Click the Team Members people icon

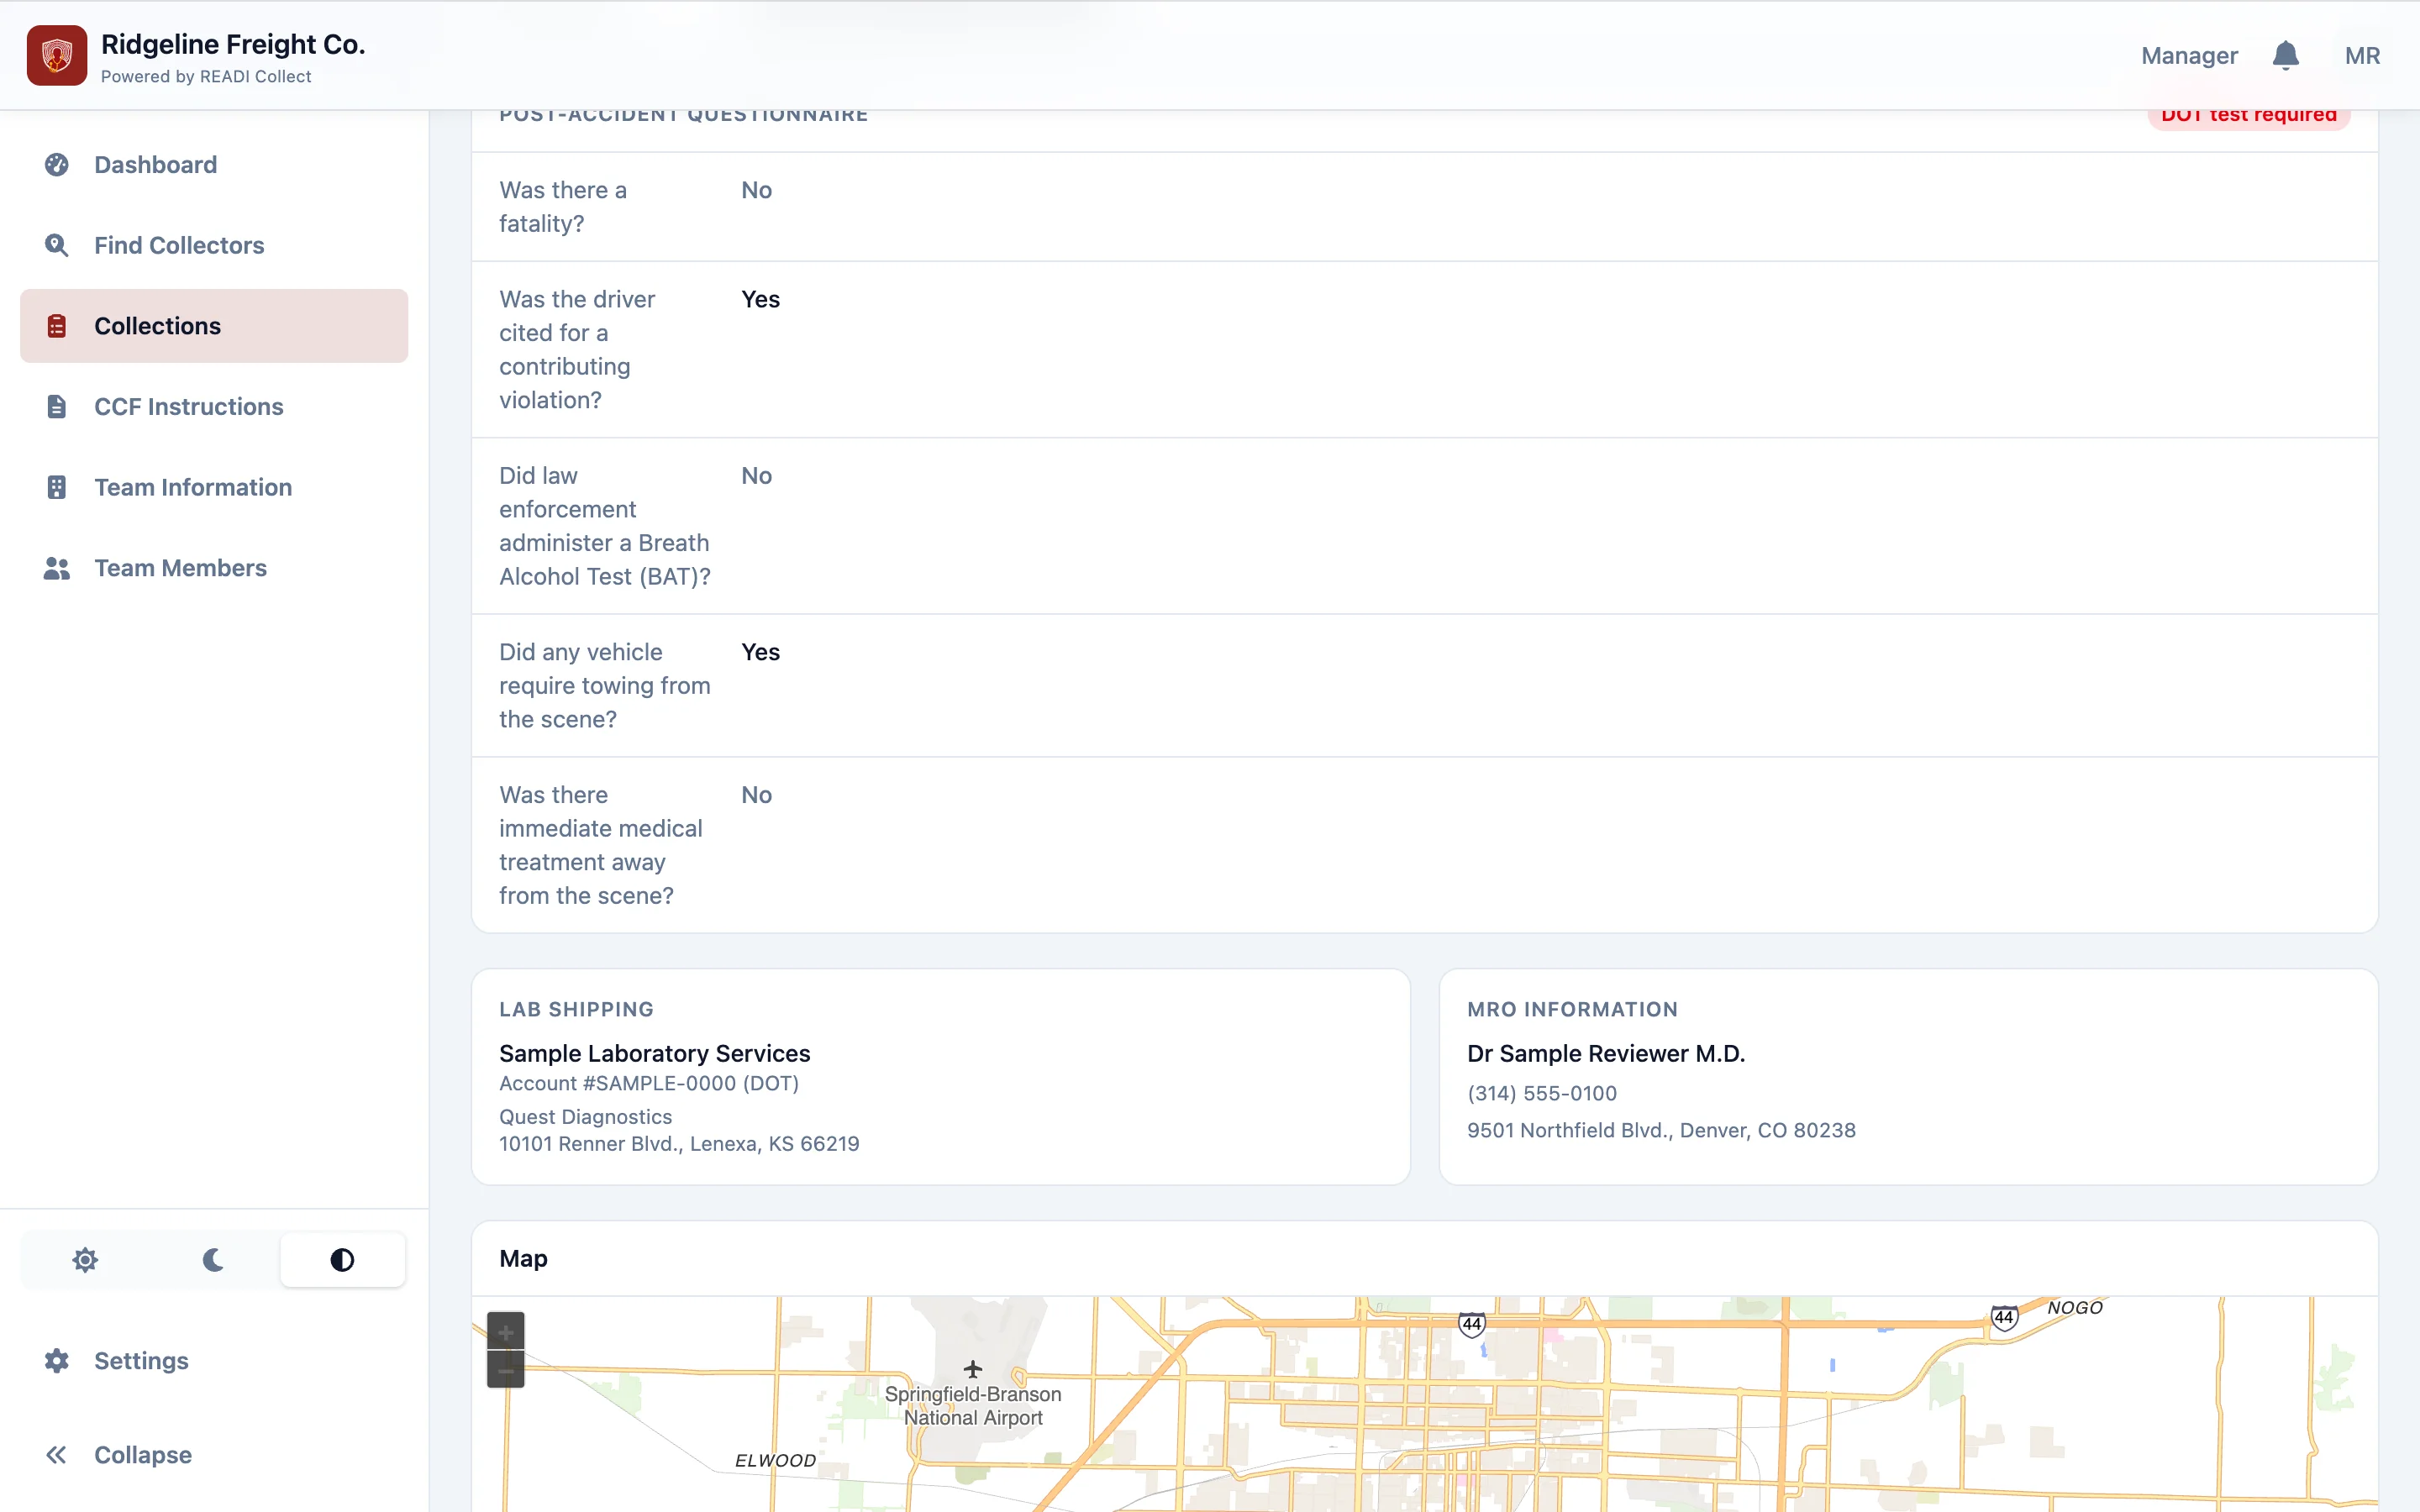[x=57, y=568]
